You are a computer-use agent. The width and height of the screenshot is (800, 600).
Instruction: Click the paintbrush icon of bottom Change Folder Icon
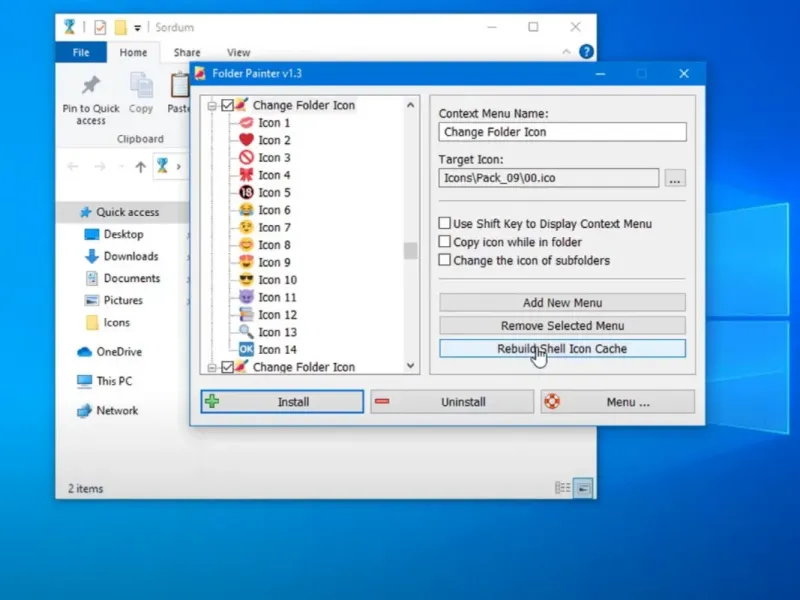pyautogui.click(x=241, y=366)
